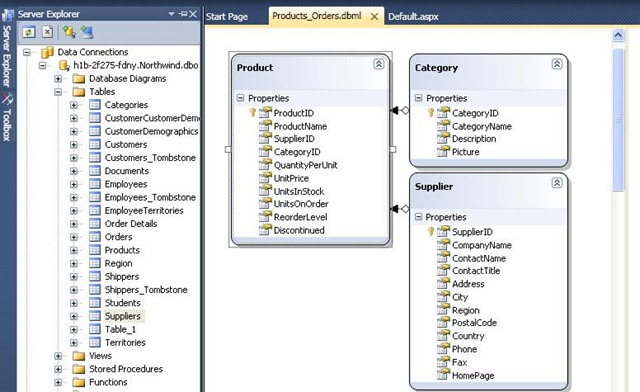Click the Stored Procedures folder icon
The image size is (640, 392).
(x=78, y=369)
